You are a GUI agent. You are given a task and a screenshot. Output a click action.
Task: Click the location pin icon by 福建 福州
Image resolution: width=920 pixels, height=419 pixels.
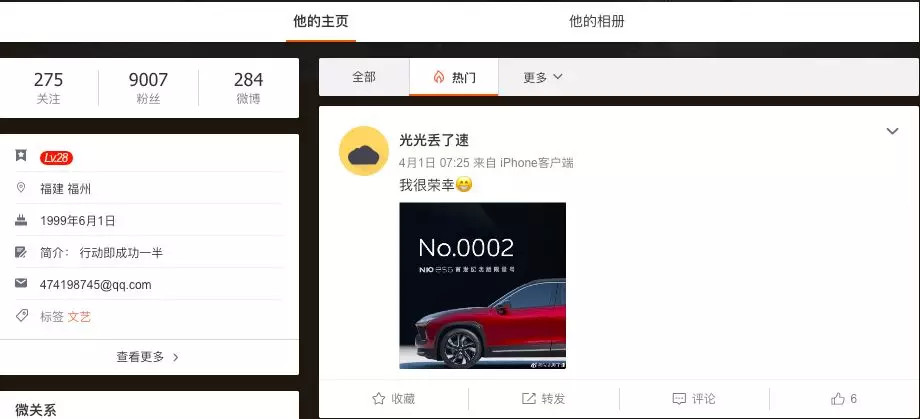click(21, 188)
